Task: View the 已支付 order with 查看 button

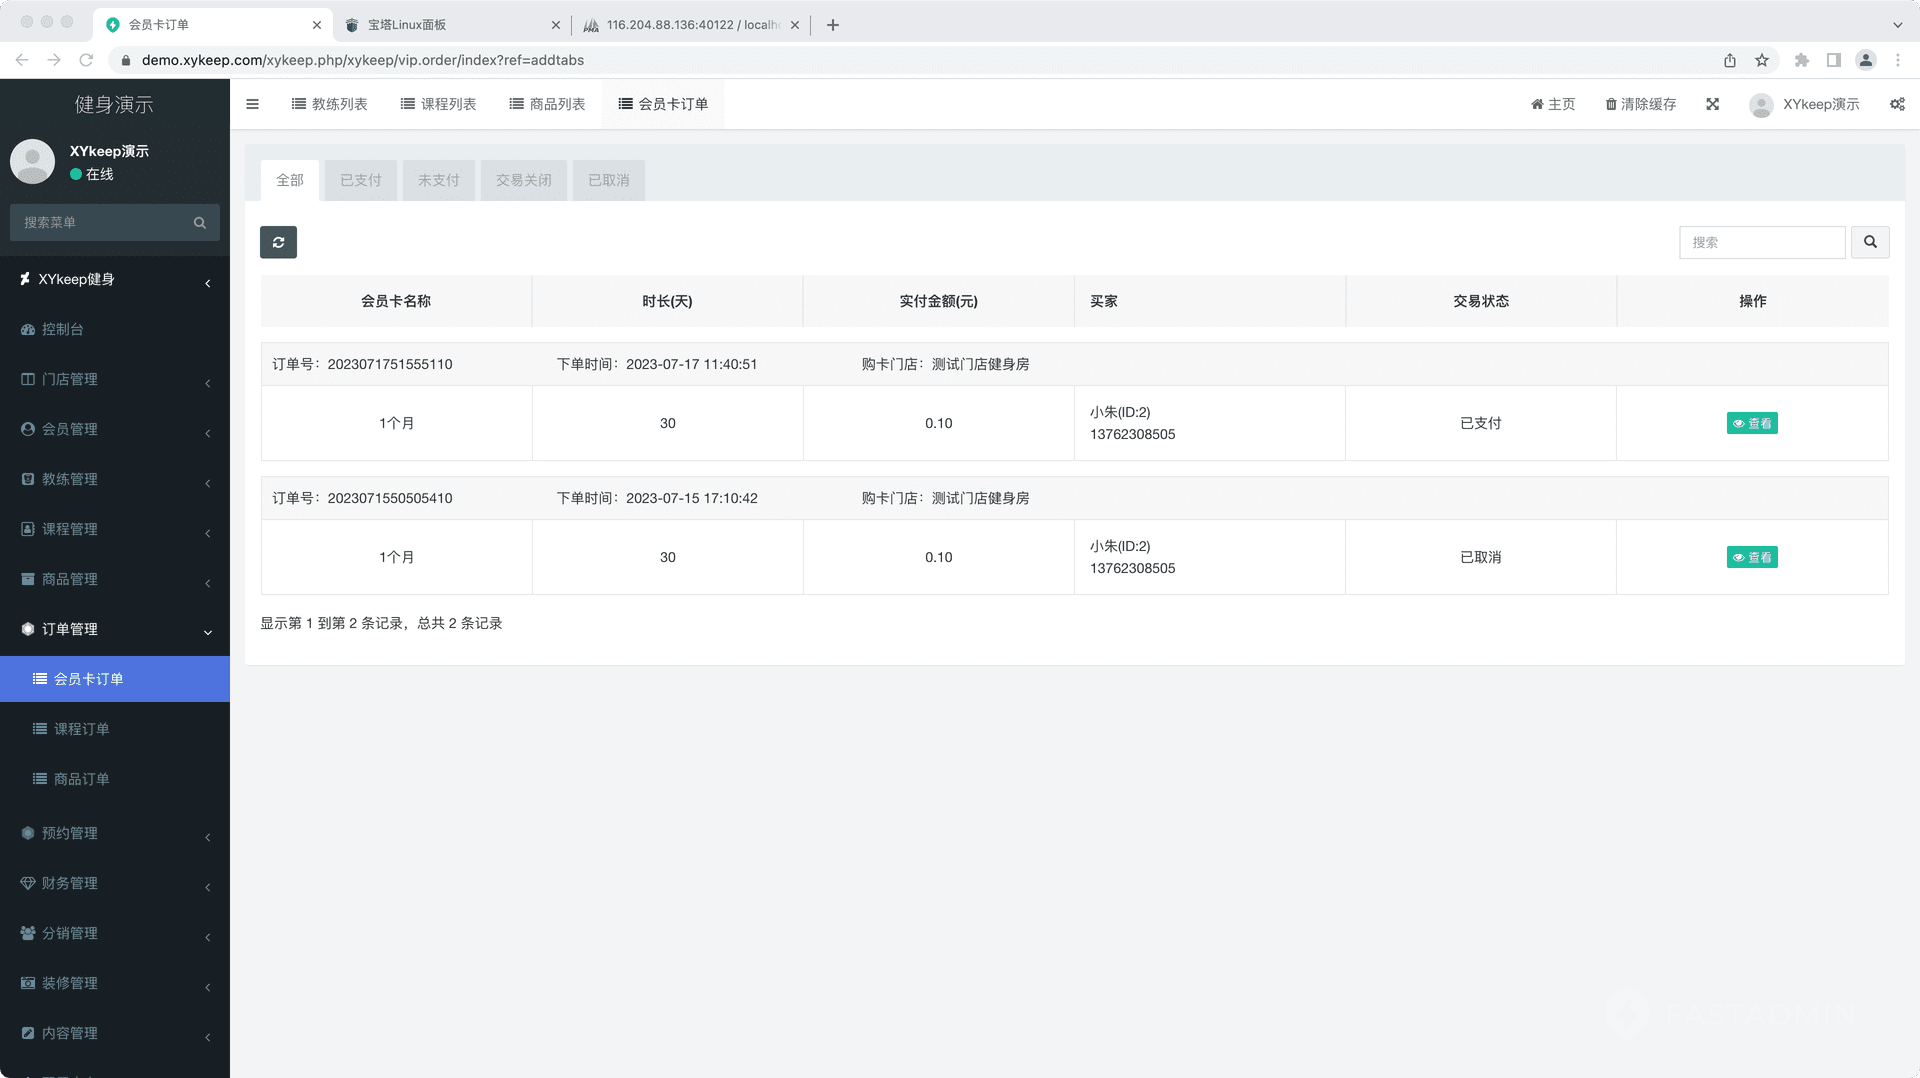Action: [1752, 423]
